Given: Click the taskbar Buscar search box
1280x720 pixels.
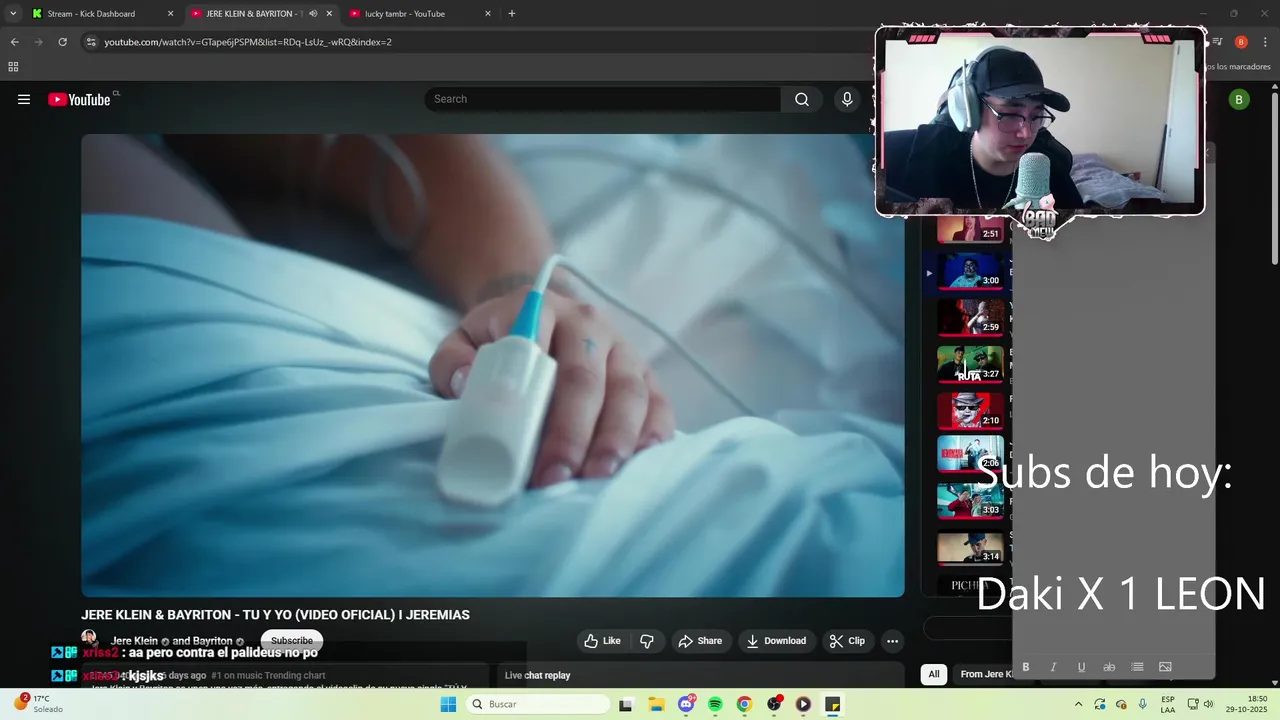Looking at the screenshot, I should pos(538,704).
